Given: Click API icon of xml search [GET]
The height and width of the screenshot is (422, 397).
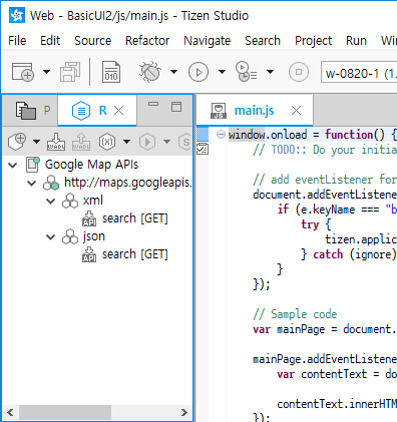Looking at the screenshot, I should pyautogui.click(x=89, y=219).
